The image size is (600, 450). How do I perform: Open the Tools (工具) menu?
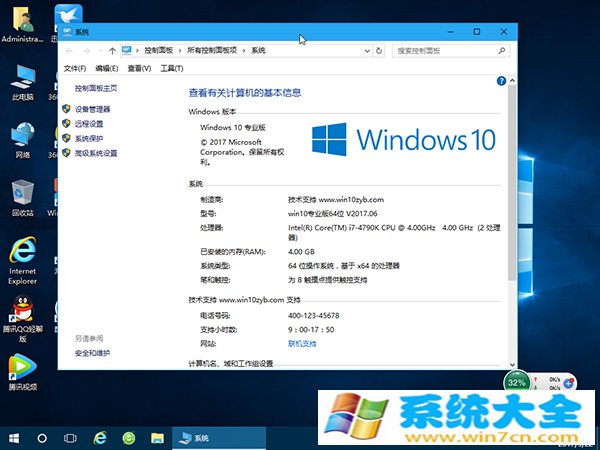tap(171, 68)
